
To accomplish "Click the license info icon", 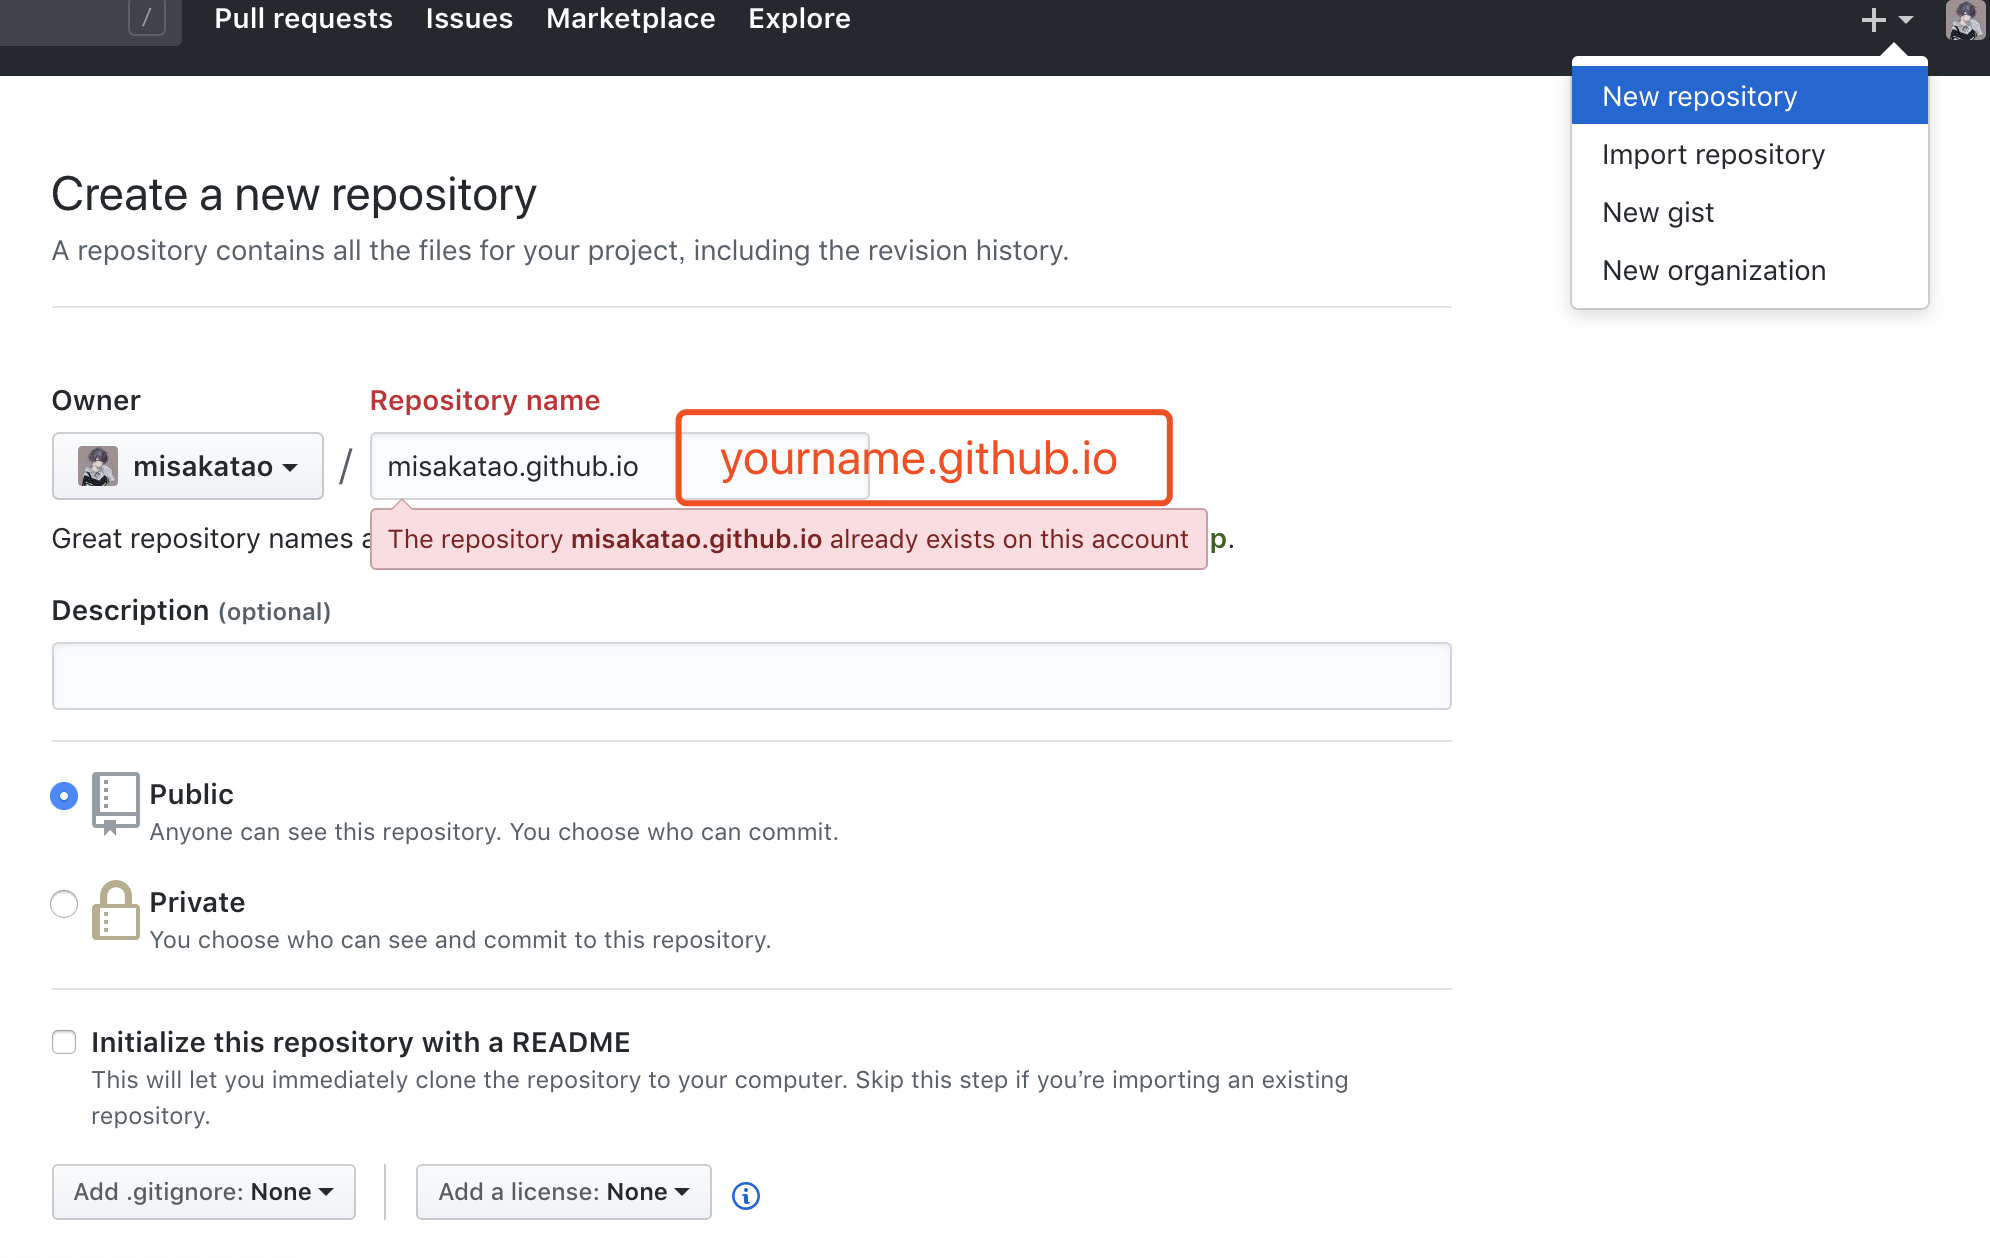I will click(x=746, y=1195).
